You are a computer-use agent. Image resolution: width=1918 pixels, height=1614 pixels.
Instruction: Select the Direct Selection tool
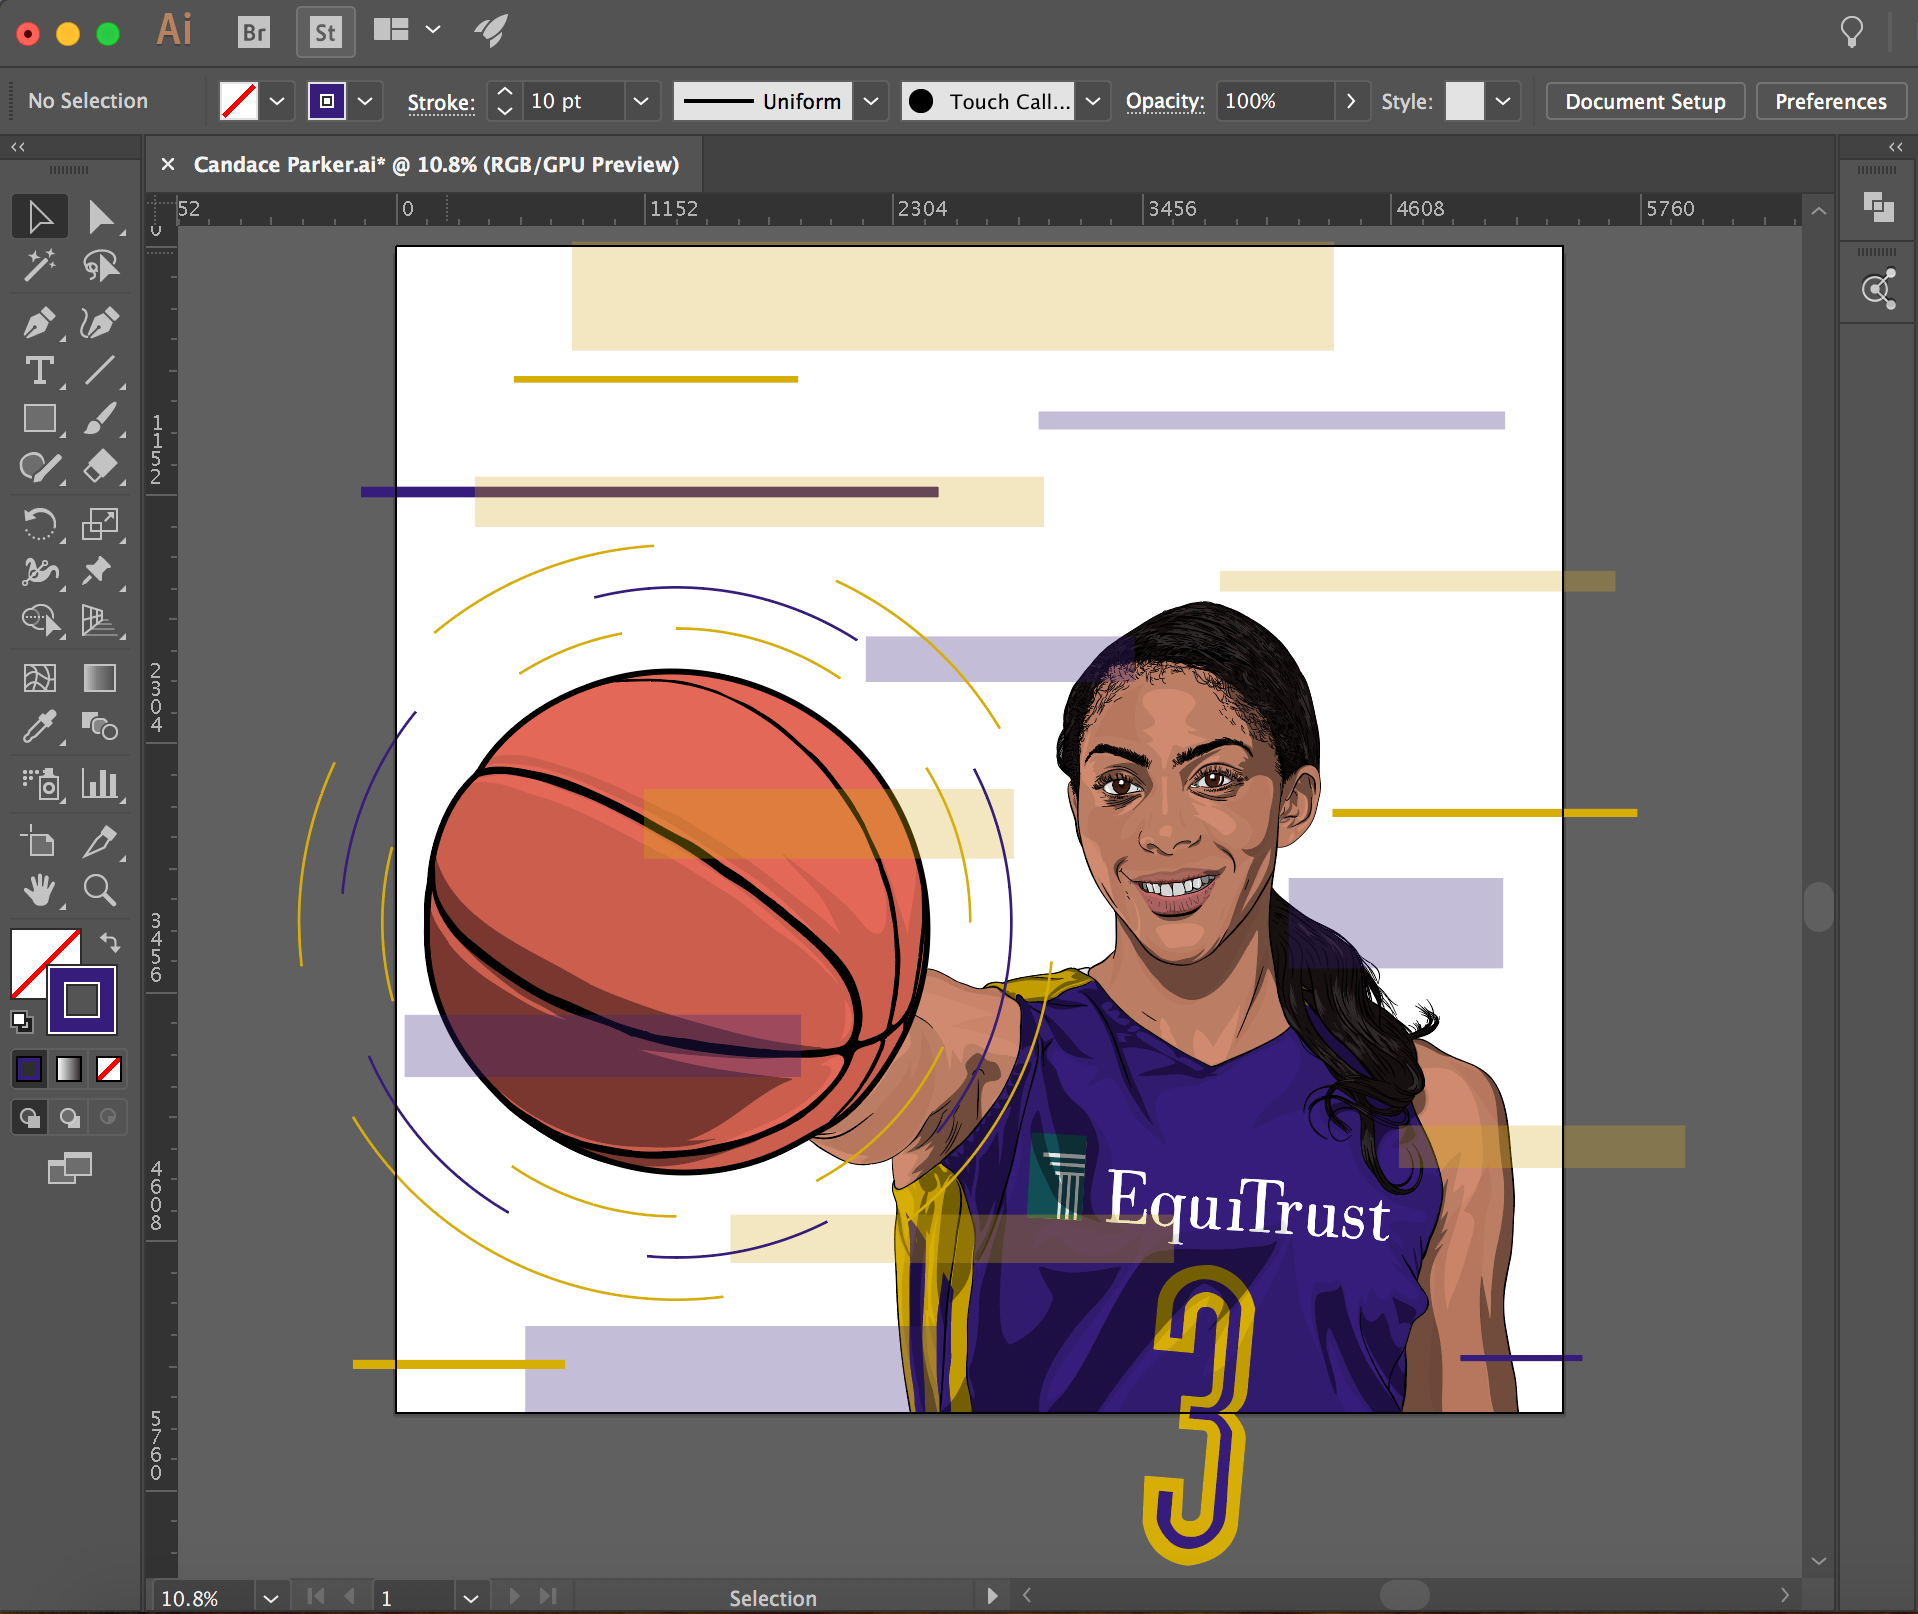(100, 216)
